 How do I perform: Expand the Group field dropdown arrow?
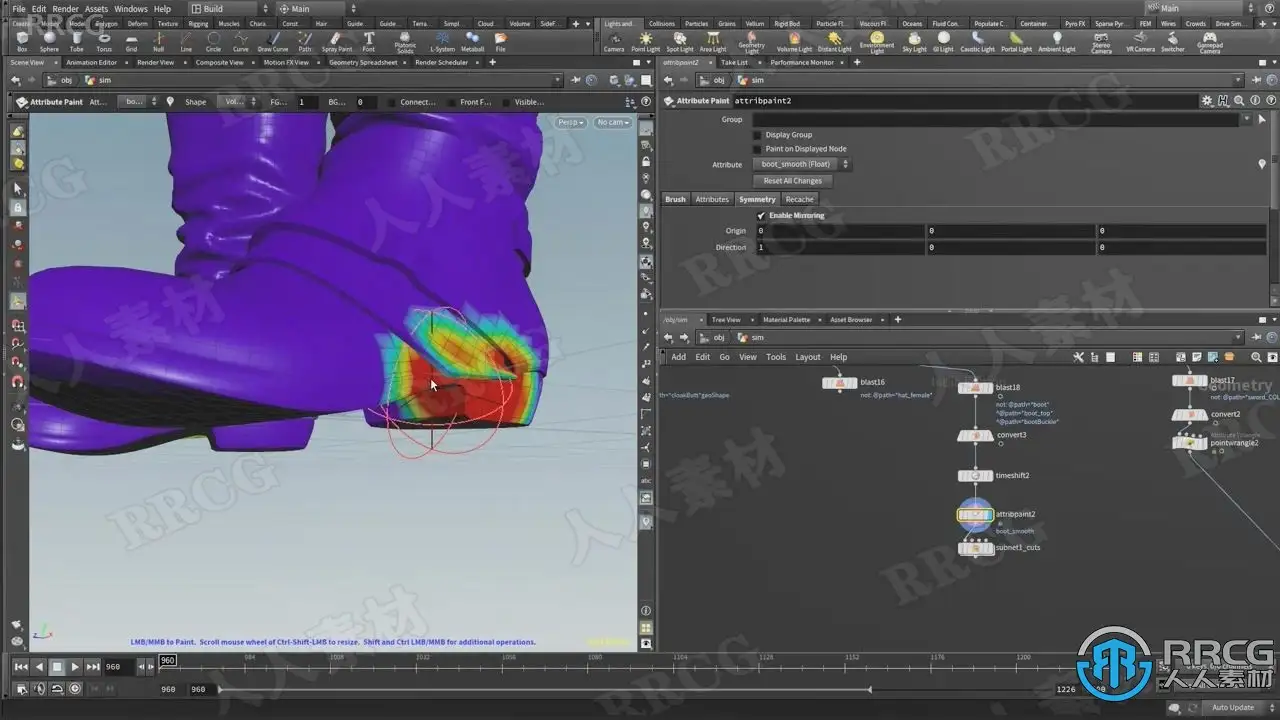click(1247, 120)
